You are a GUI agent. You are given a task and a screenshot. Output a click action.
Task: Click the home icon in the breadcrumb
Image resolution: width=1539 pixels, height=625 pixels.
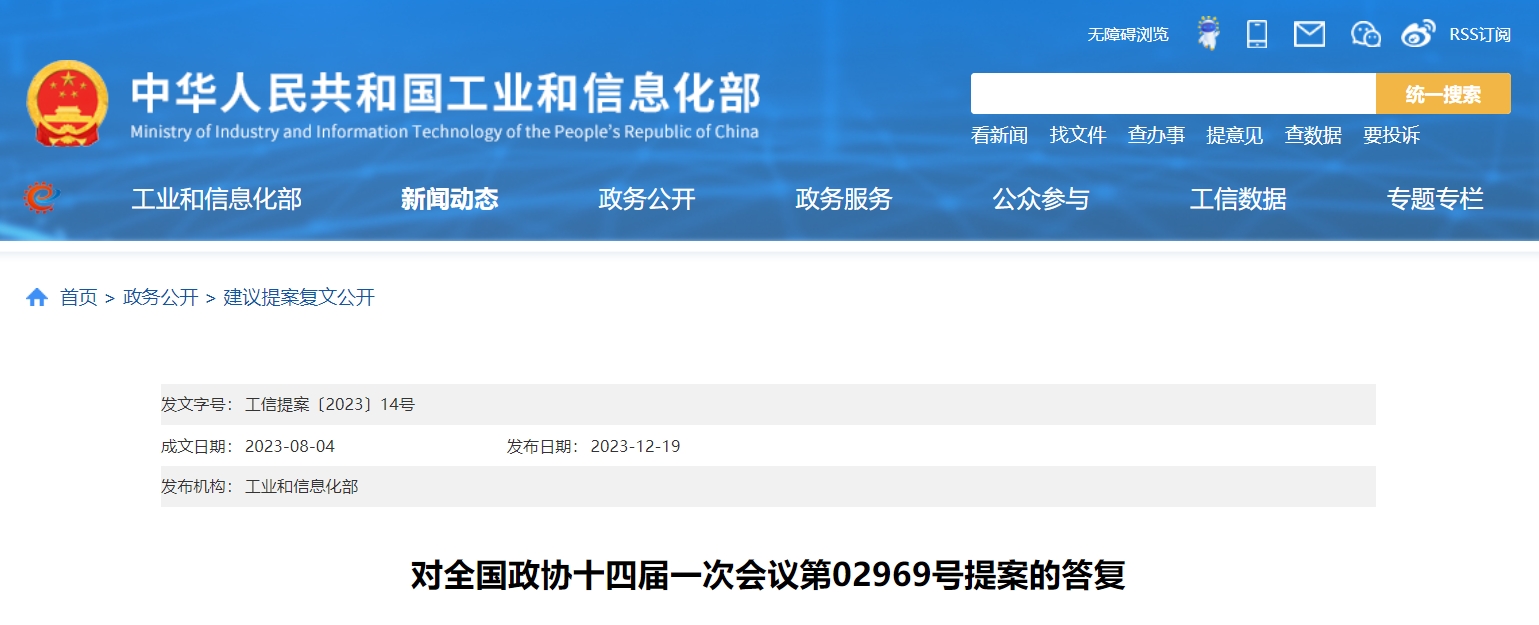coord(37,296)
